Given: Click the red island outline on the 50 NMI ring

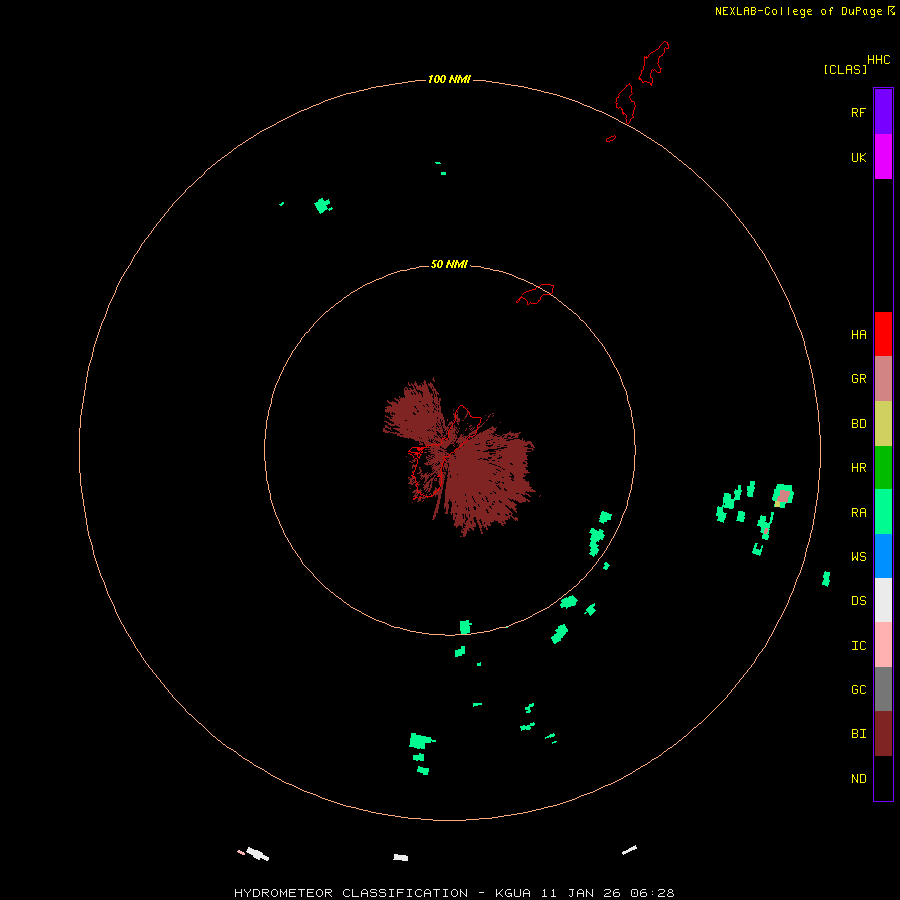Looking at the screenshot, I should pos(536,293).
